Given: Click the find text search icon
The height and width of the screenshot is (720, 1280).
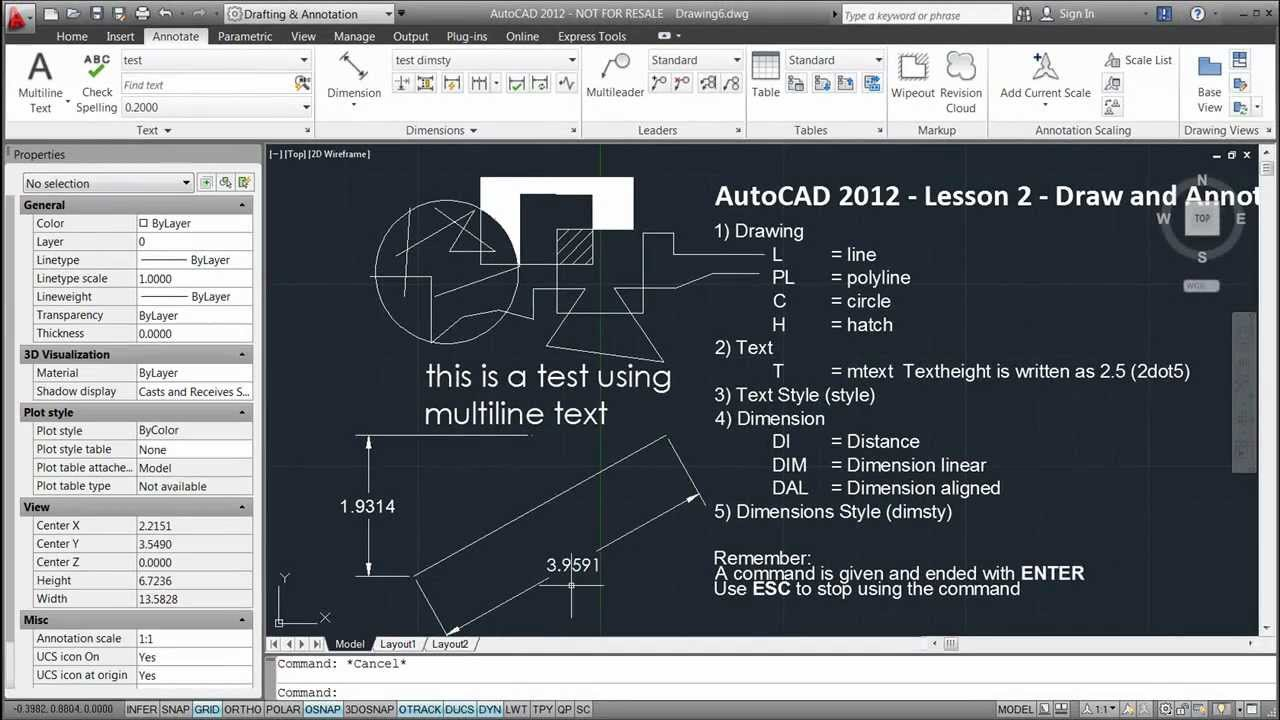Looking at the screenshot, I should [303, 85].
